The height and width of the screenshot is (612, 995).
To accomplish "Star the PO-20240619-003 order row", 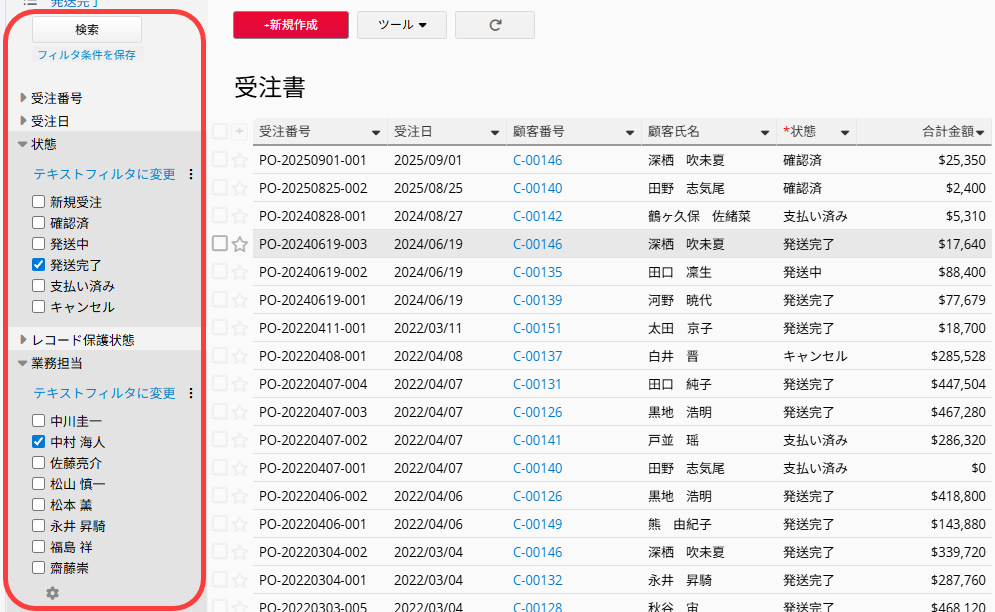I will [x=239, y=244].
